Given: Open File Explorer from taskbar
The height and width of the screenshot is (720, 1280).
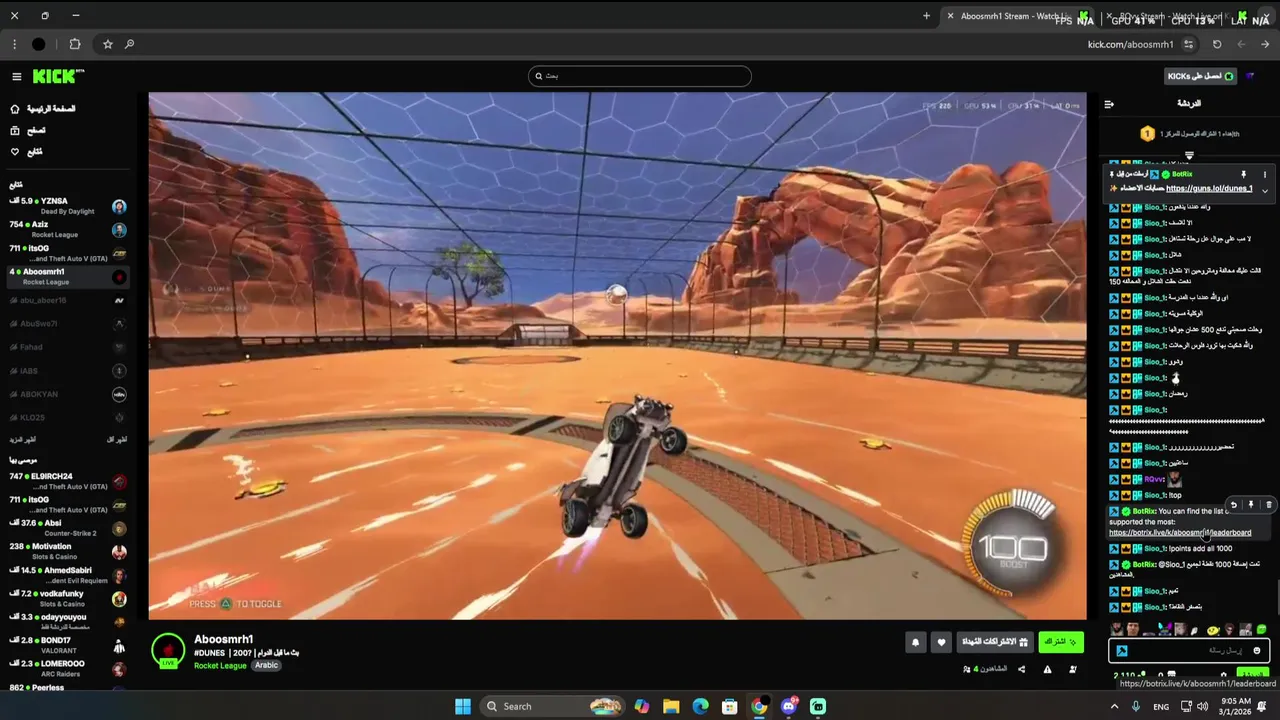Looking at the screenshot, I should pyautogui.click(x=671, y=706).
